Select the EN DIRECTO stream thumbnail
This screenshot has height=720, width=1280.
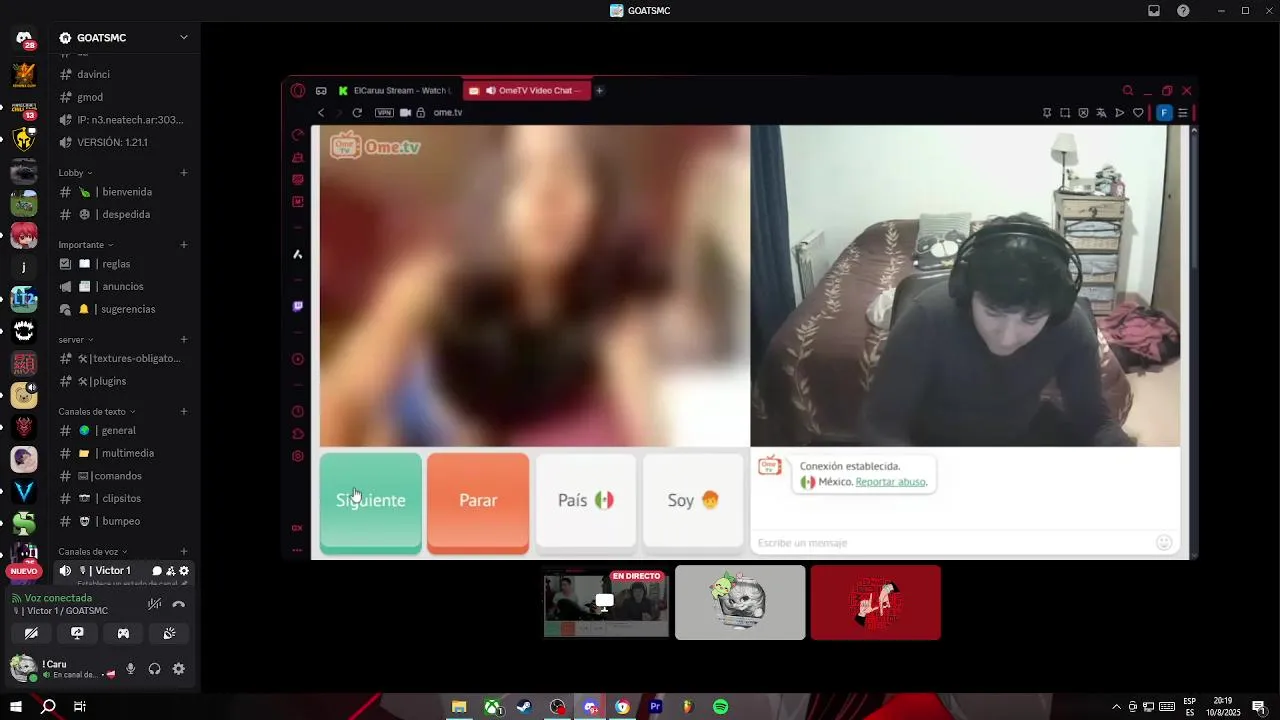pyautogui.click(x=606, y=601)
